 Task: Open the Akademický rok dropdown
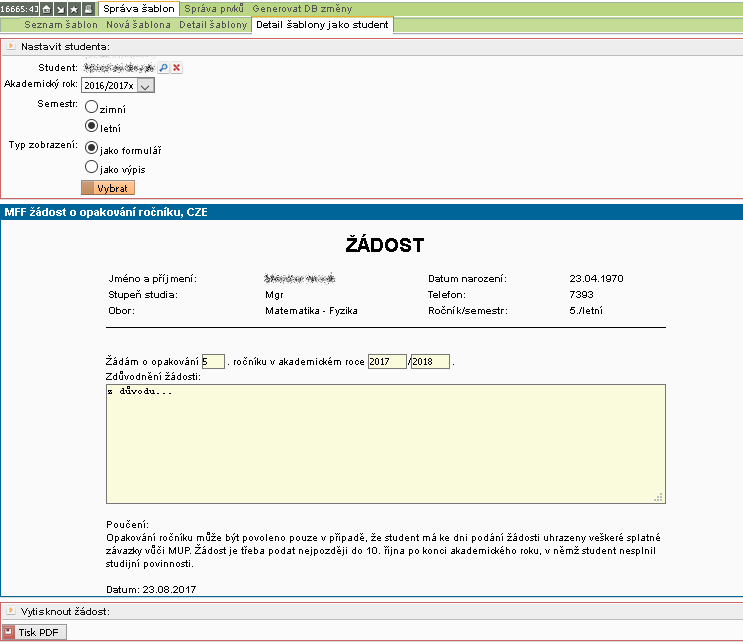tap(145, 86)
